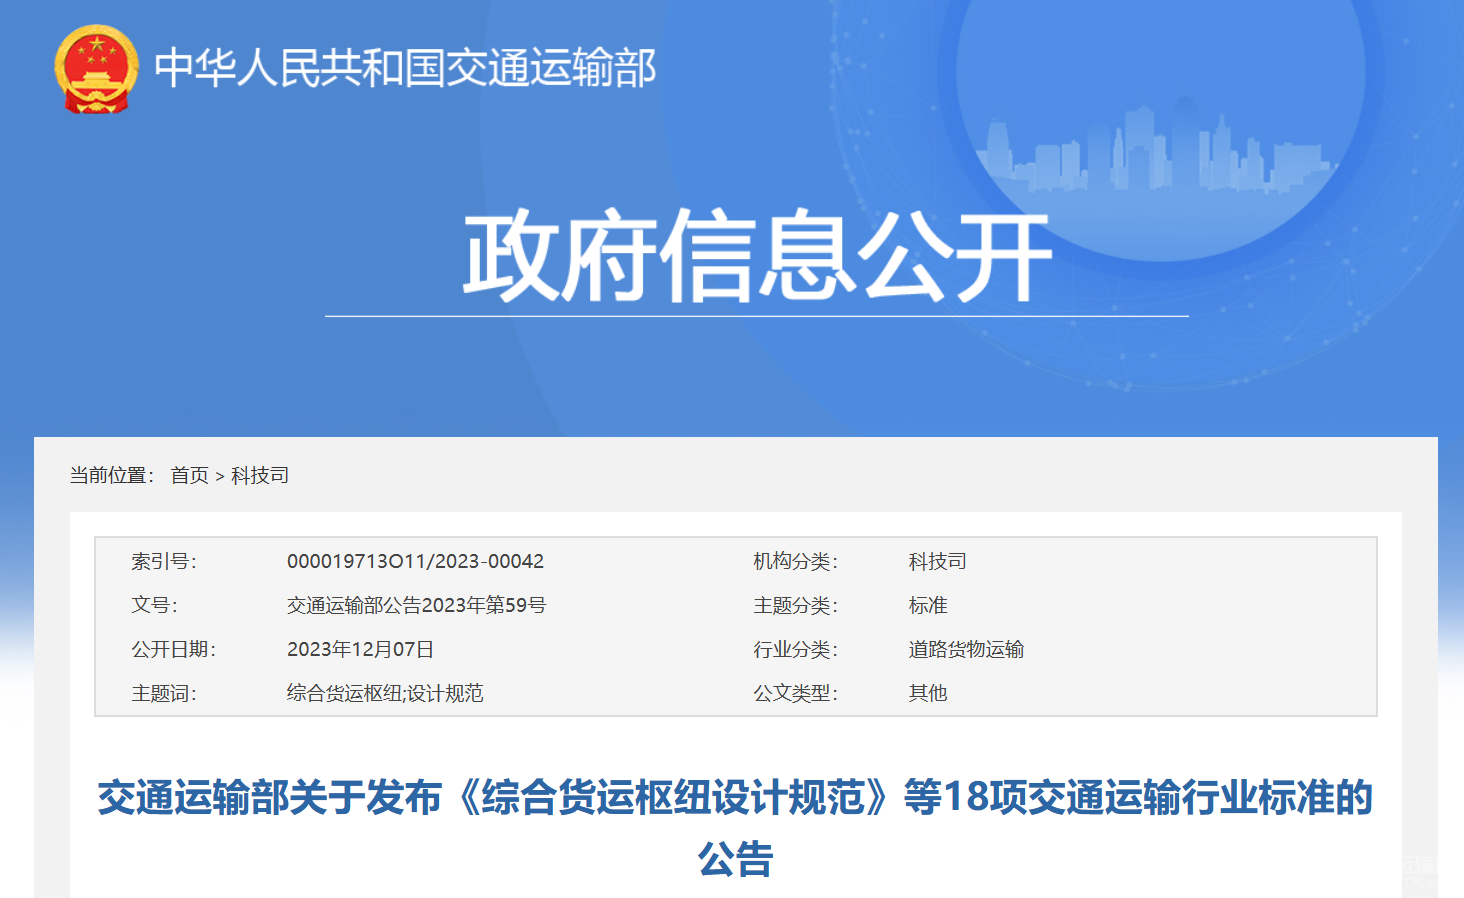1464x898 pixels.
Task: Select the 标准 topic category value
Action: tap(928, 605)
